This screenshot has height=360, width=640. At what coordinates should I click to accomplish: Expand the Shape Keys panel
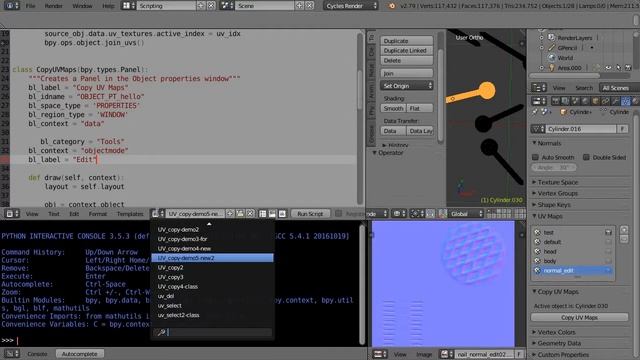tap(534, 204)
